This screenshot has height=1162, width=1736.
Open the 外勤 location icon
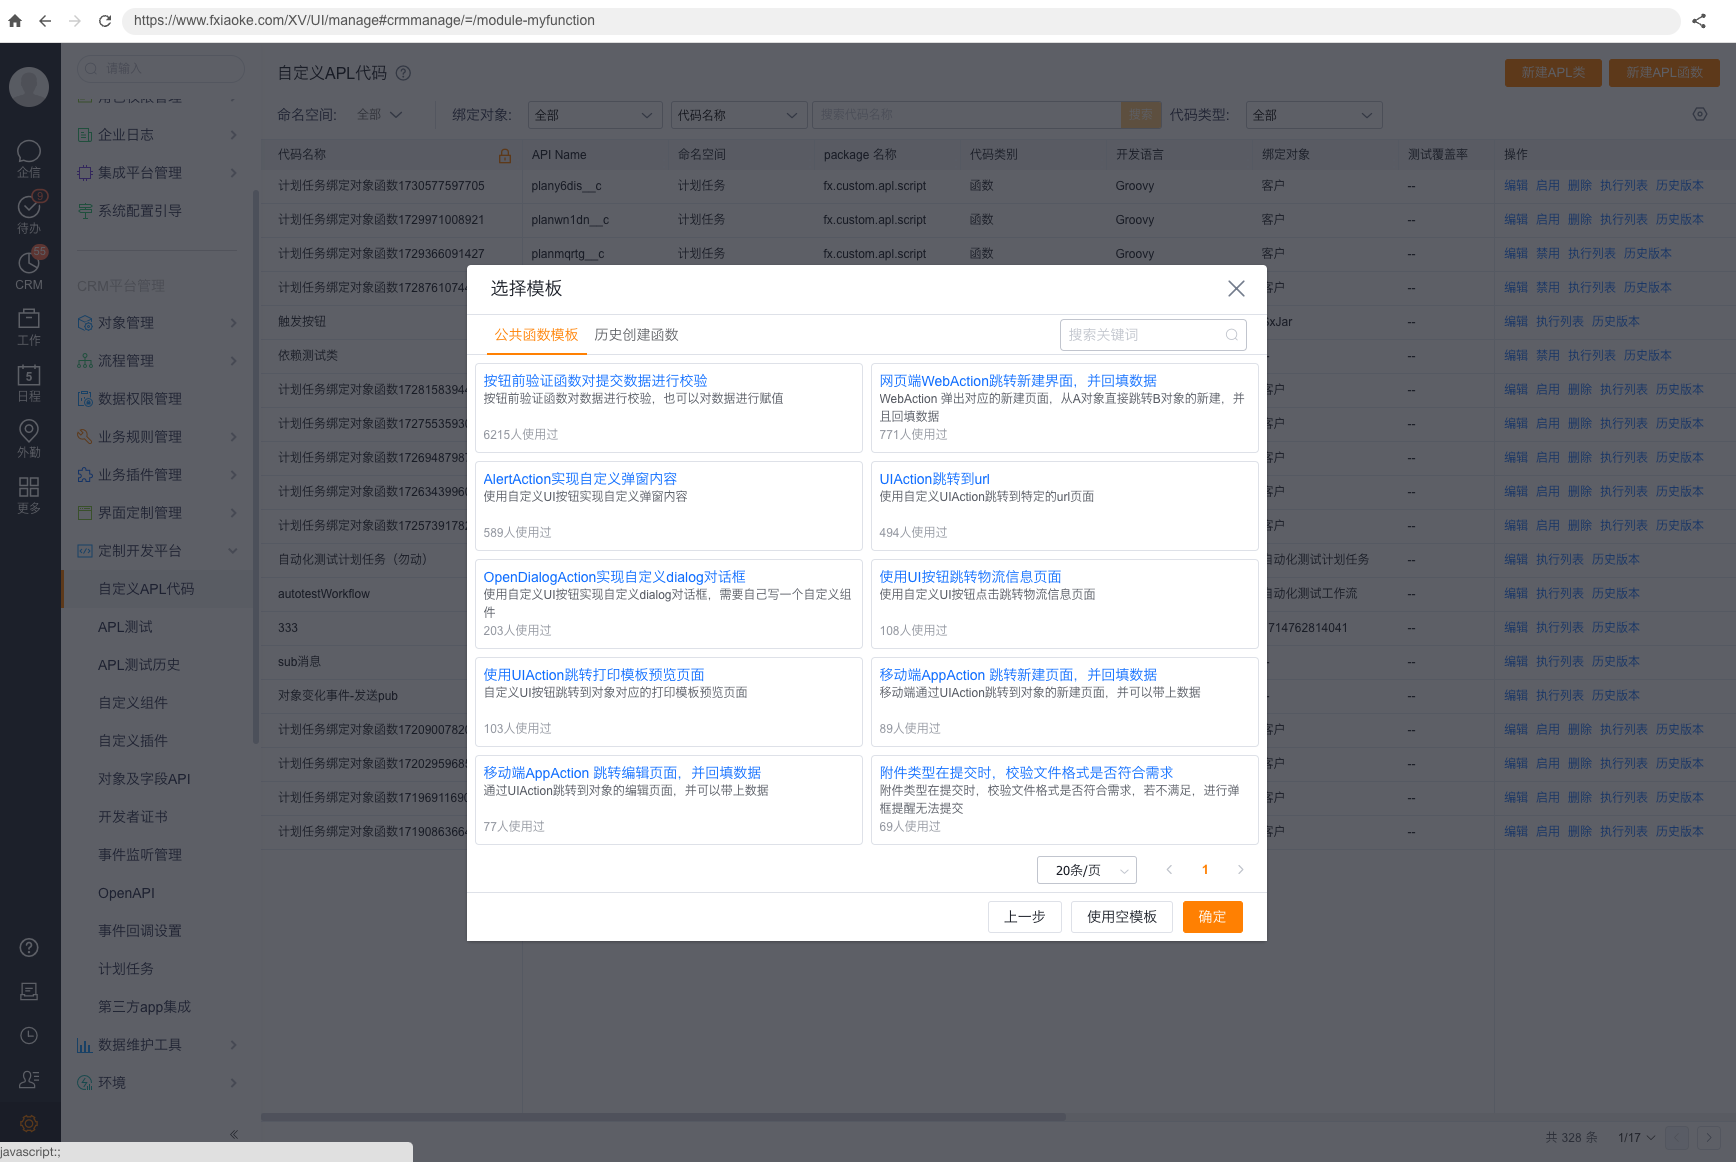click(29, 432)
